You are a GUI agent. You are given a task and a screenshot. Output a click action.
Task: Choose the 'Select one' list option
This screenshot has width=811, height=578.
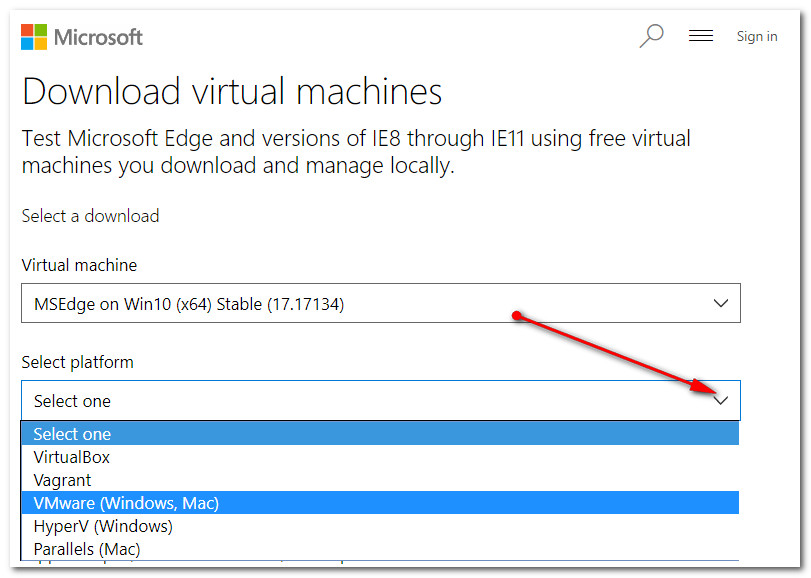click(x=380, y=434)
